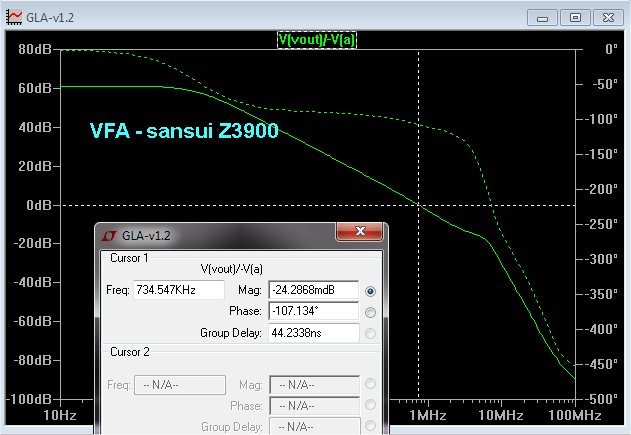Click the -100° right phase axis label
The width and height of the screenshot is (631, 435).
pos(601,119)
